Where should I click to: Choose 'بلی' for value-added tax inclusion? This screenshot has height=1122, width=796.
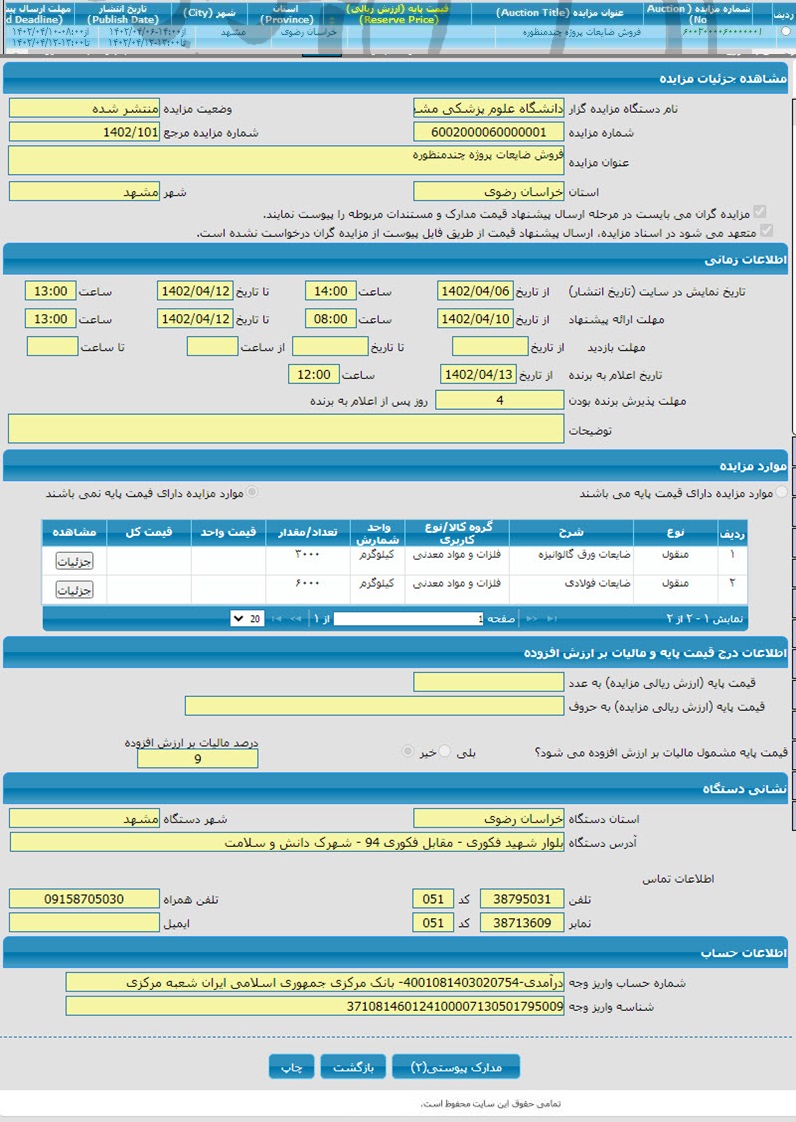pos(446,751)
